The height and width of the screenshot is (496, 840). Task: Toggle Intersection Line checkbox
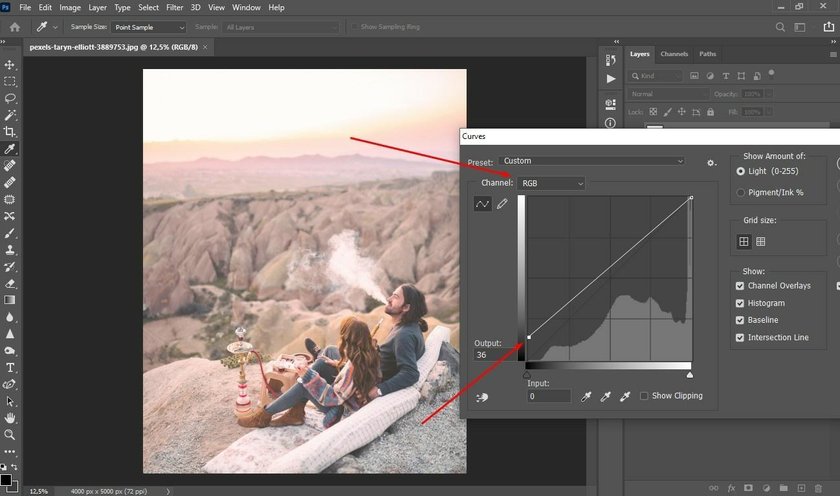[x=740, y=337]
